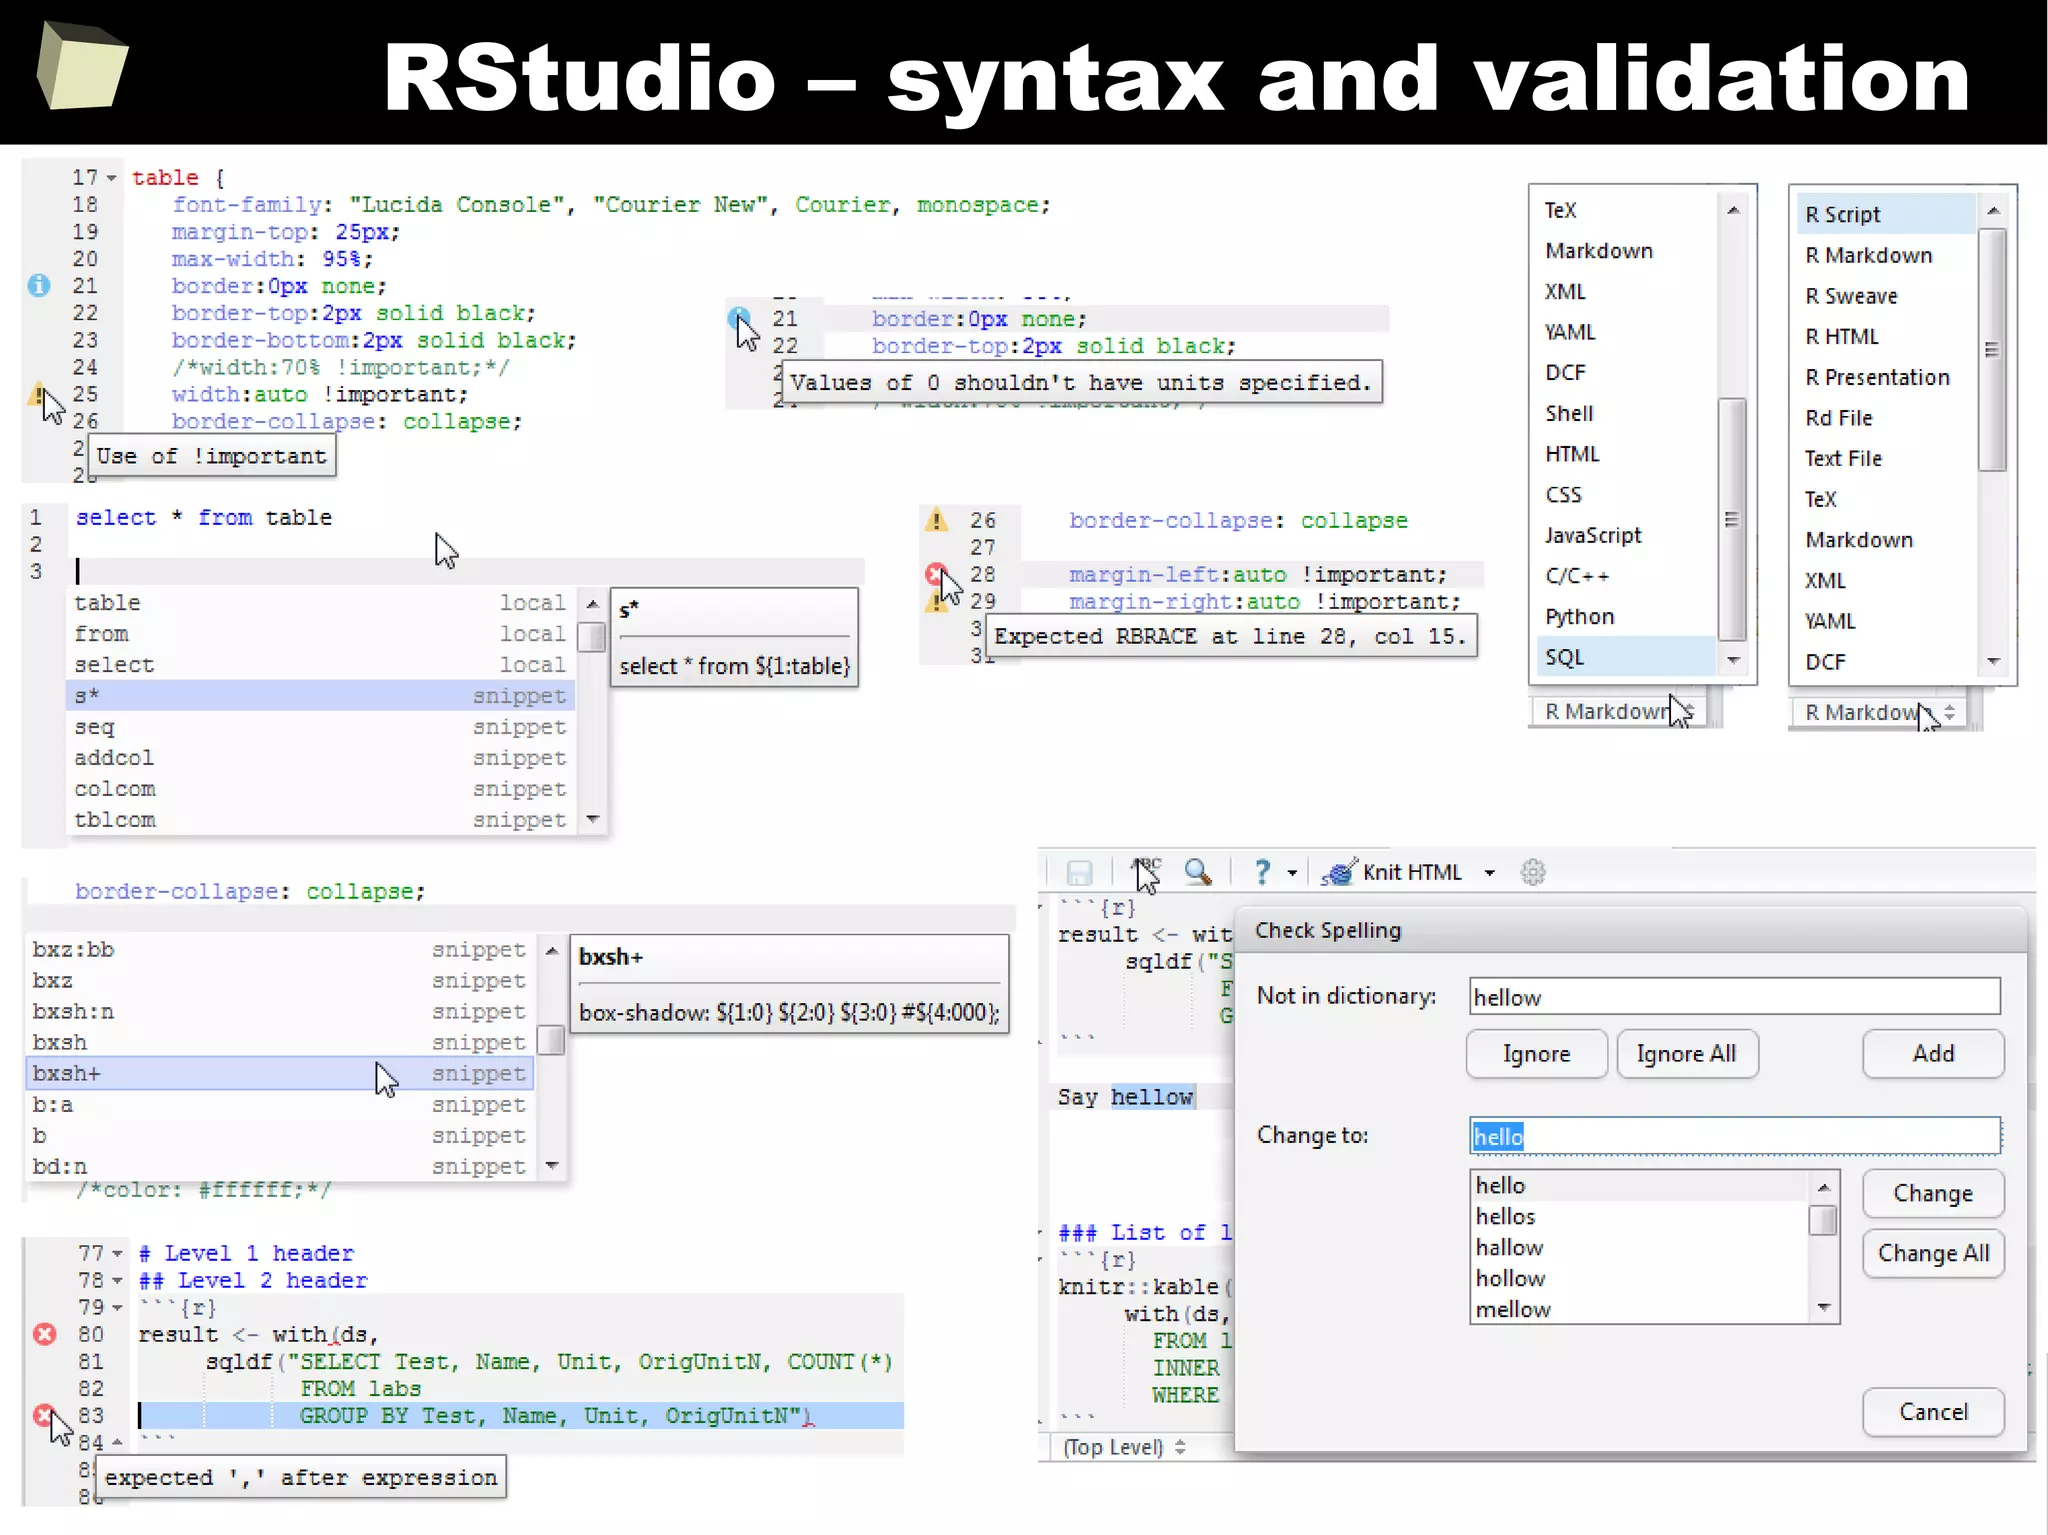Choose Python in the left file type list
2048x1535 pixels.
pyautogui.click(x=1625, y=617)
